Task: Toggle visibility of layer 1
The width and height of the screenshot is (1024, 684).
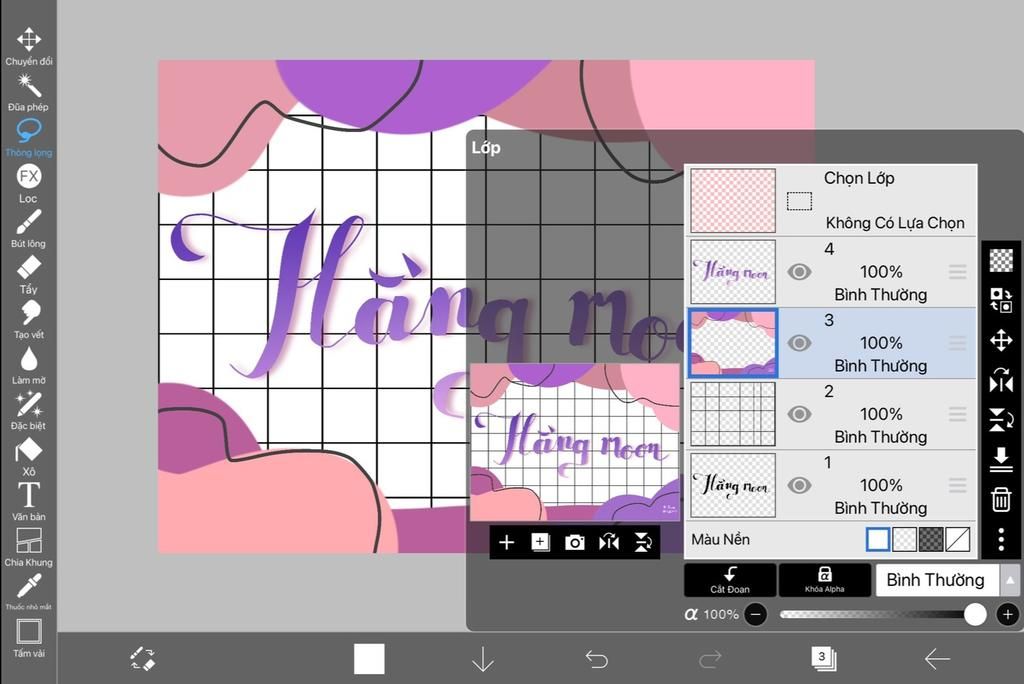Action: click(799, 485)
